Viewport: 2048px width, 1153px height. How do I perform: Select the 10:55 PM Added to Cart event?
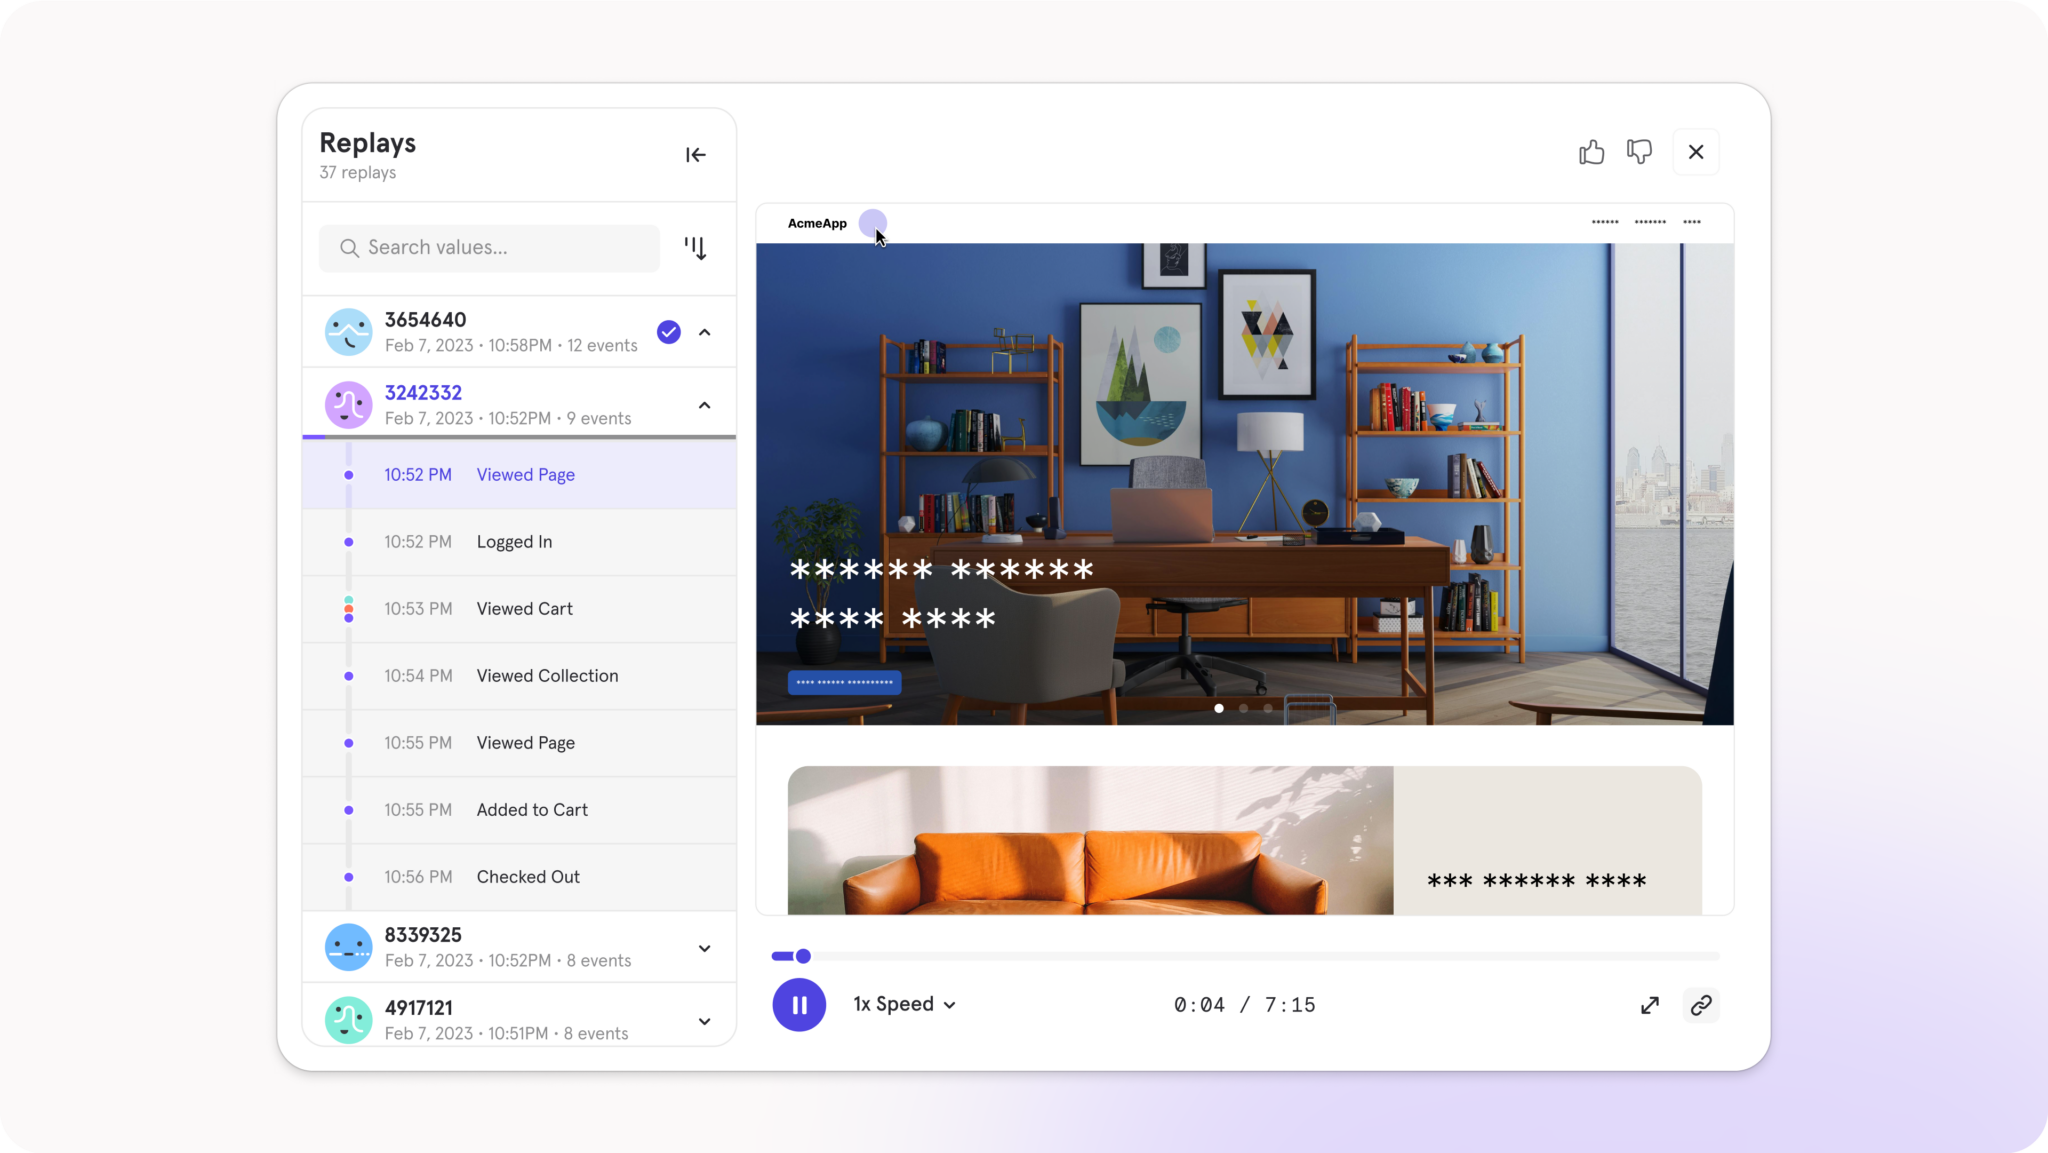(x=532, y=810)
